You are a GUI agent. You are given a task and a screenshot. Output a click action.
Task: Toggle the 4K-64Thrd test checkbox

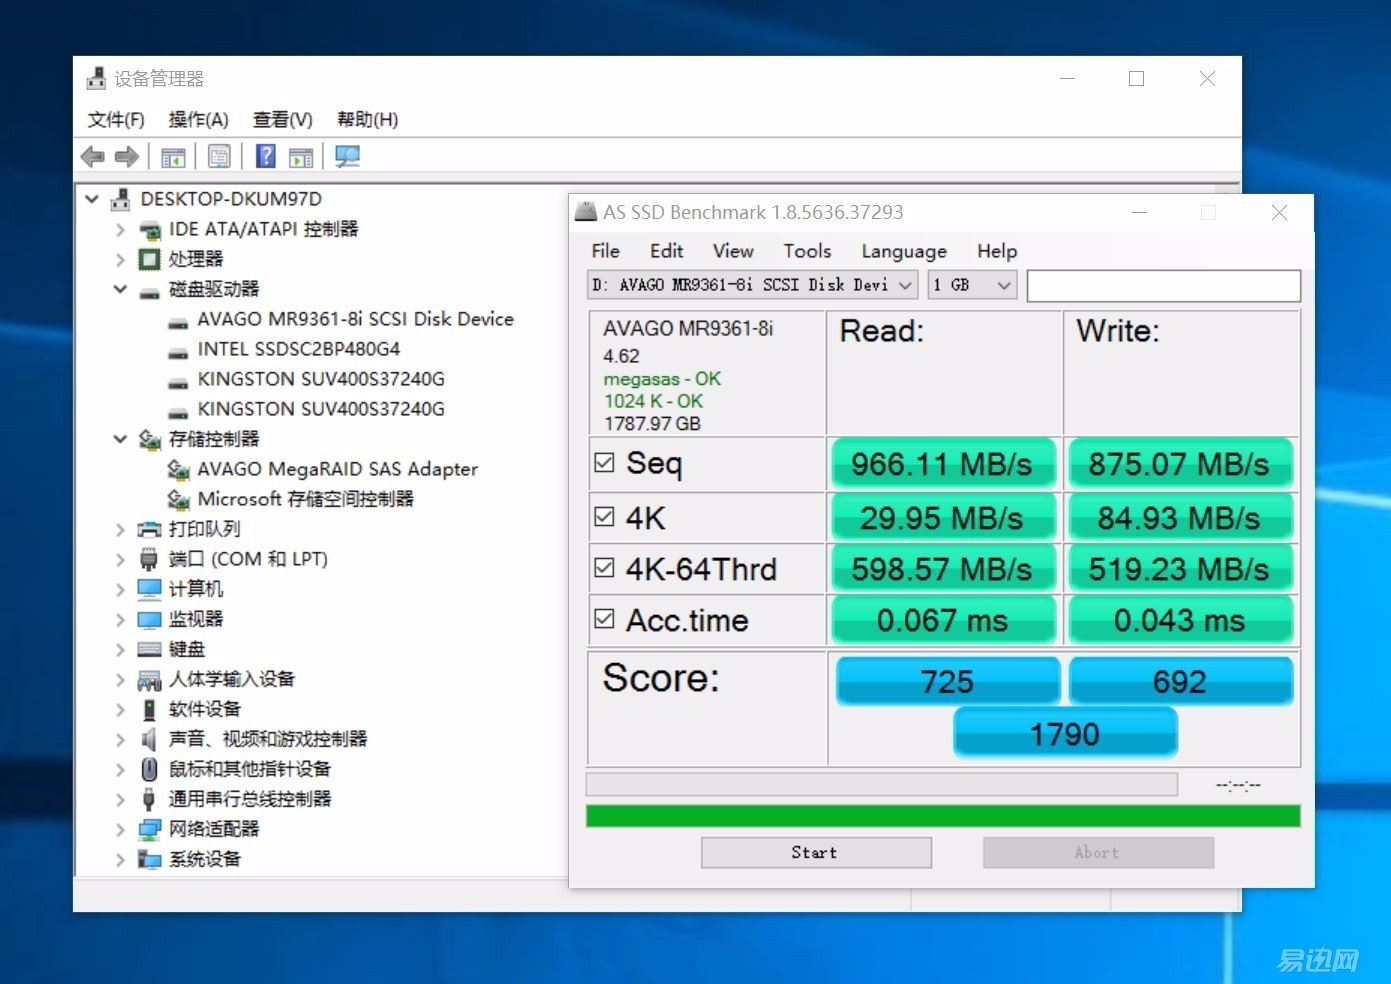604,568
